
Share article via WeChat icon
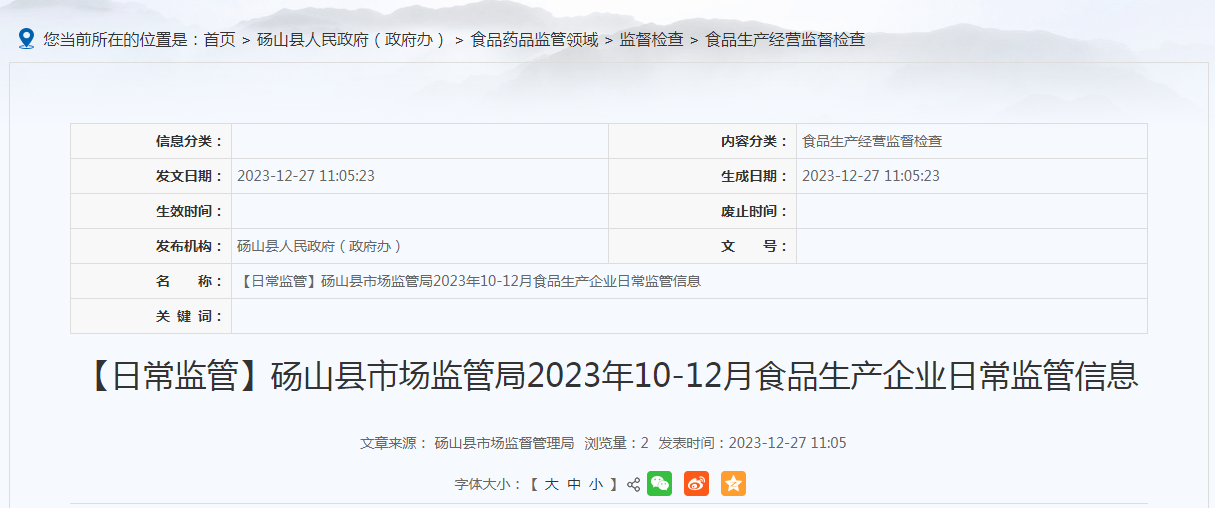pyautogui.click(x=659, y=484)
